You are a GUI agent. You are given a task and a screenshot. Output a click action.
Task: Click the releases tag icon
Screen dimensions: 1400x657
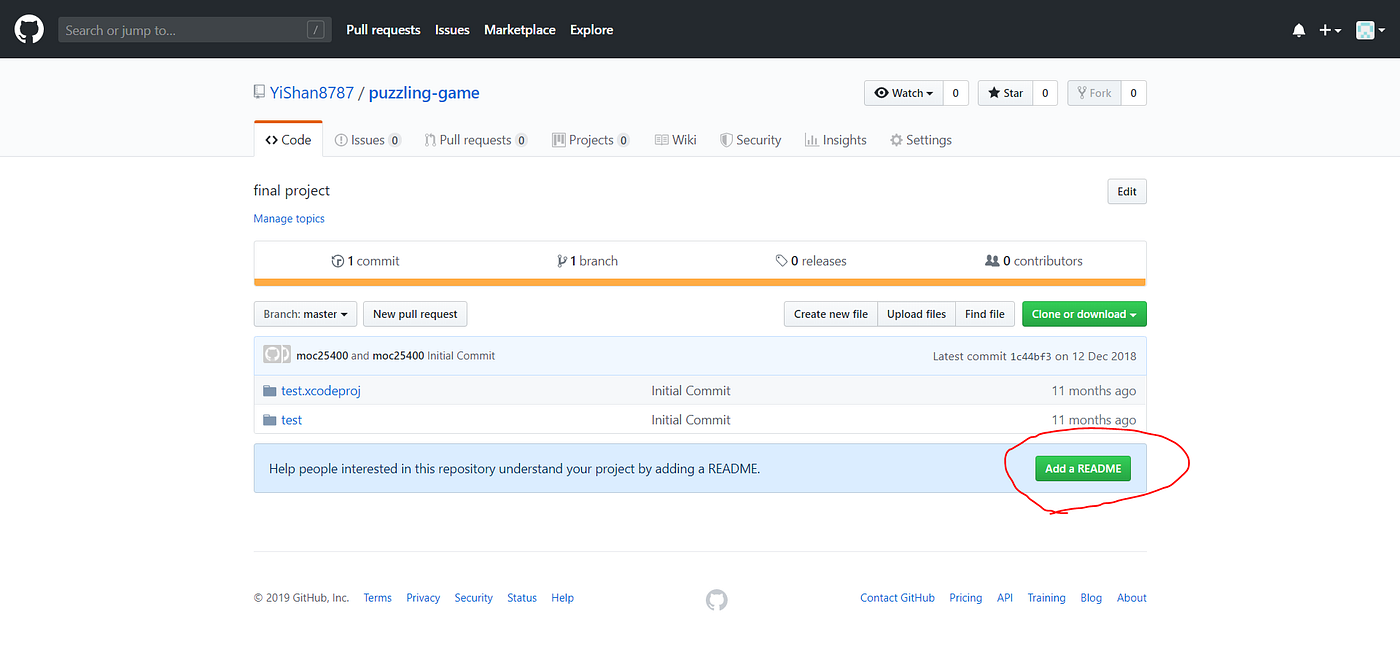(781, 261)
